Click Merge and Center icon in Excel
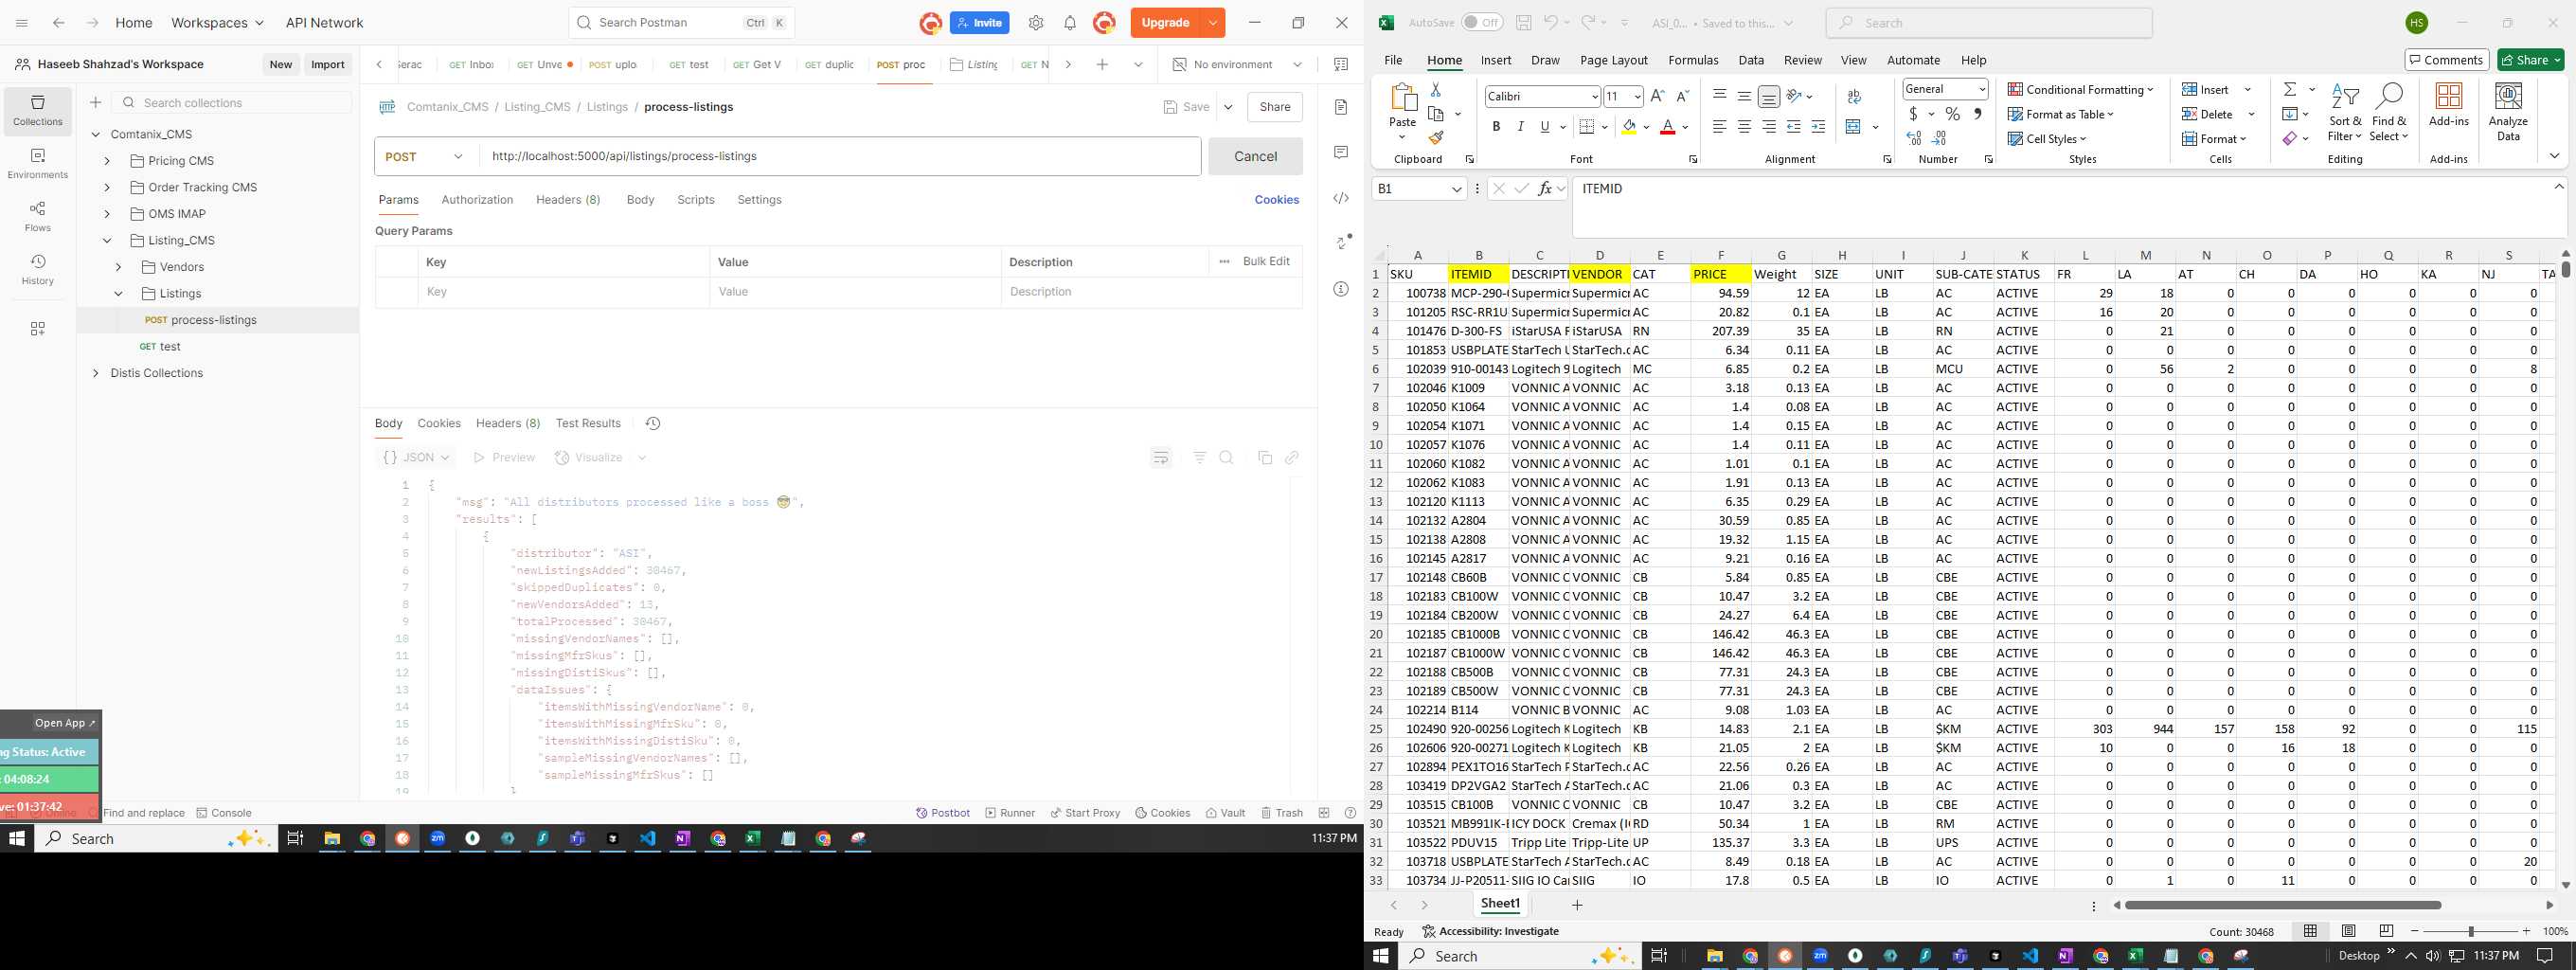 (1853, 127)
